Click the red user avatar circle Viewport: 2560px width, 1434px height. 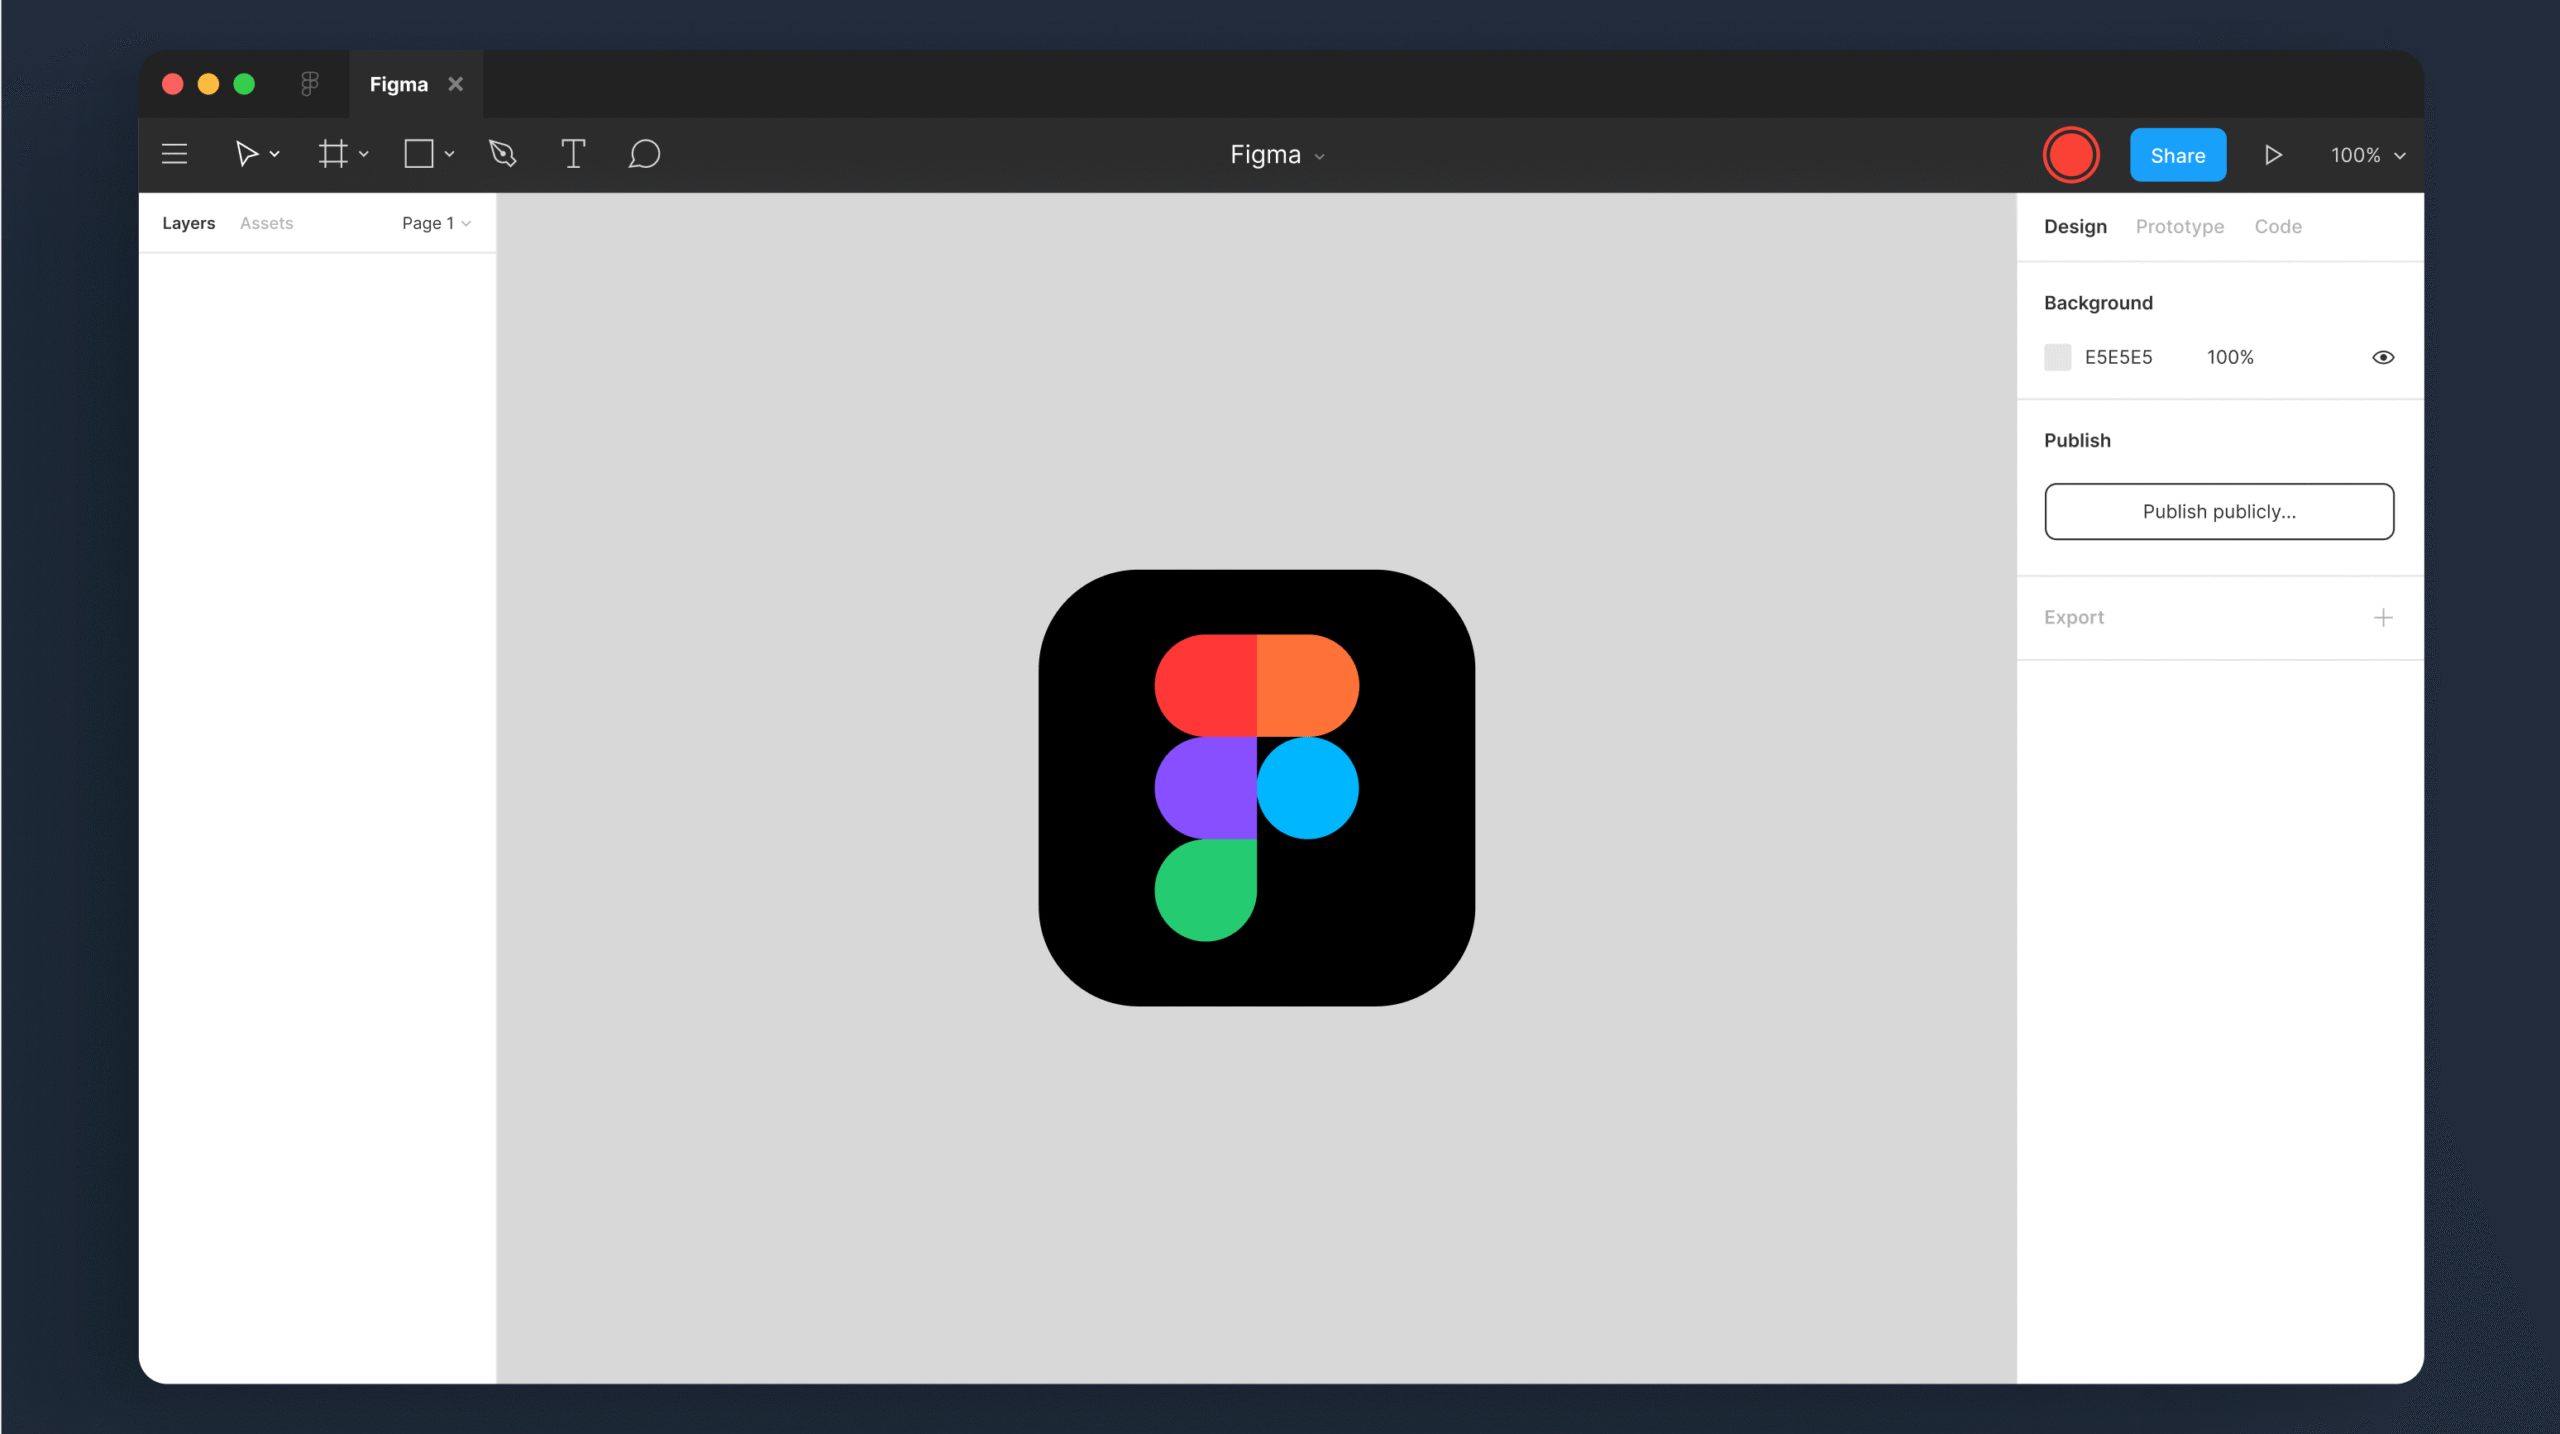coord(2071,154)
